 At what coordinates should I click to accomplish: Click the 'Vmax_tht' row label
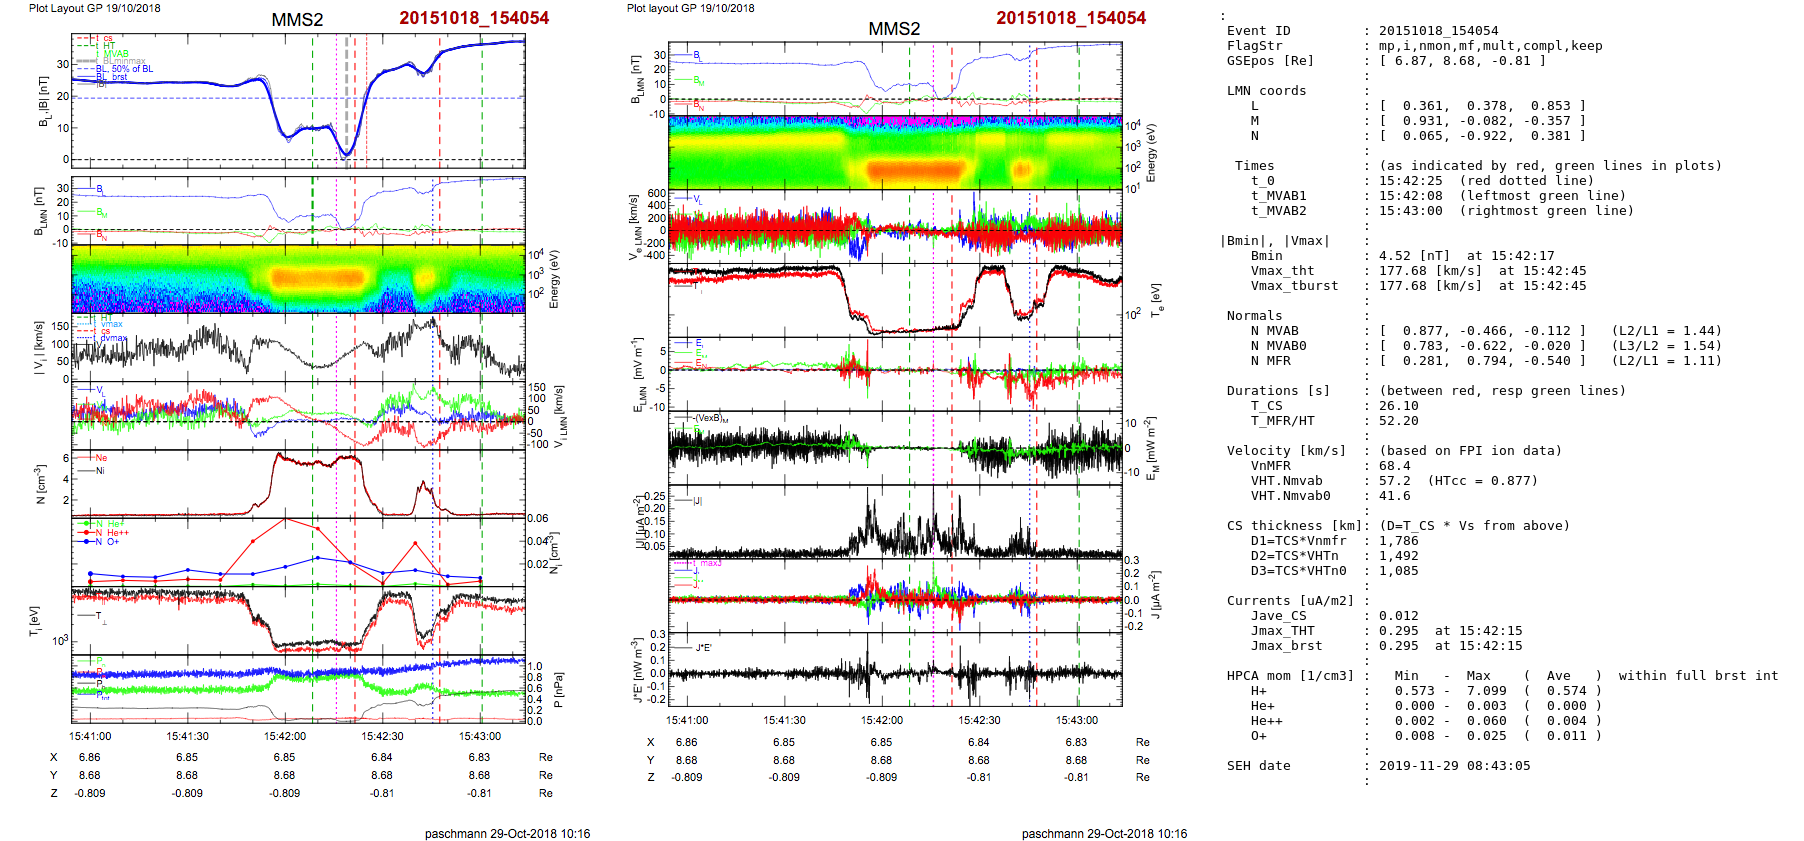pos(1282,271)
